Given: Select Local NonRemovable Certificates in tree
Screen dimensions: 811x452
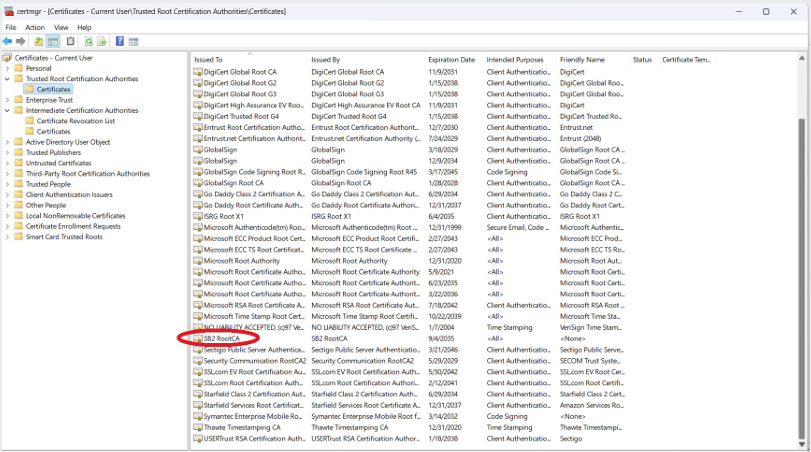Looking at the screenshot, I should [76, 216].
